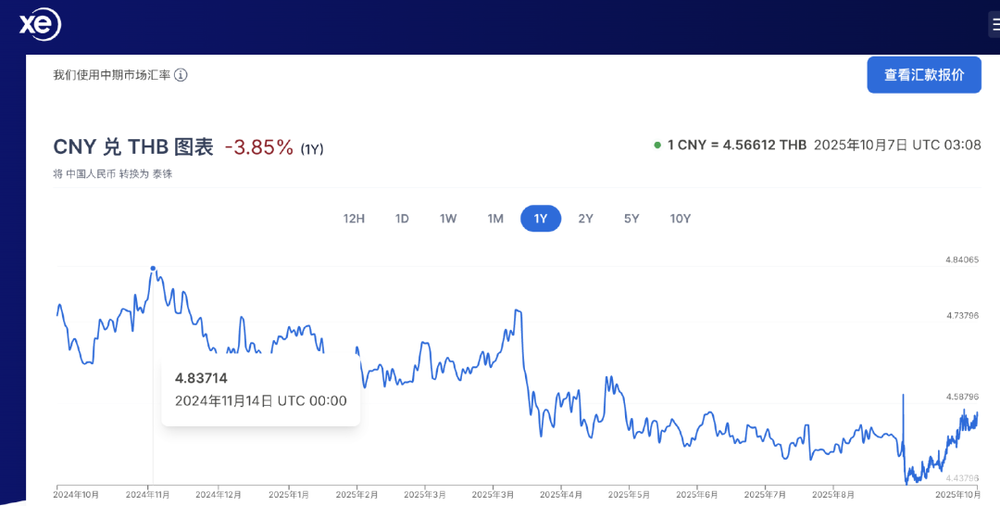The image size is (1000, 506).
Task: Switch chart range to 12H
Action: 354,218
